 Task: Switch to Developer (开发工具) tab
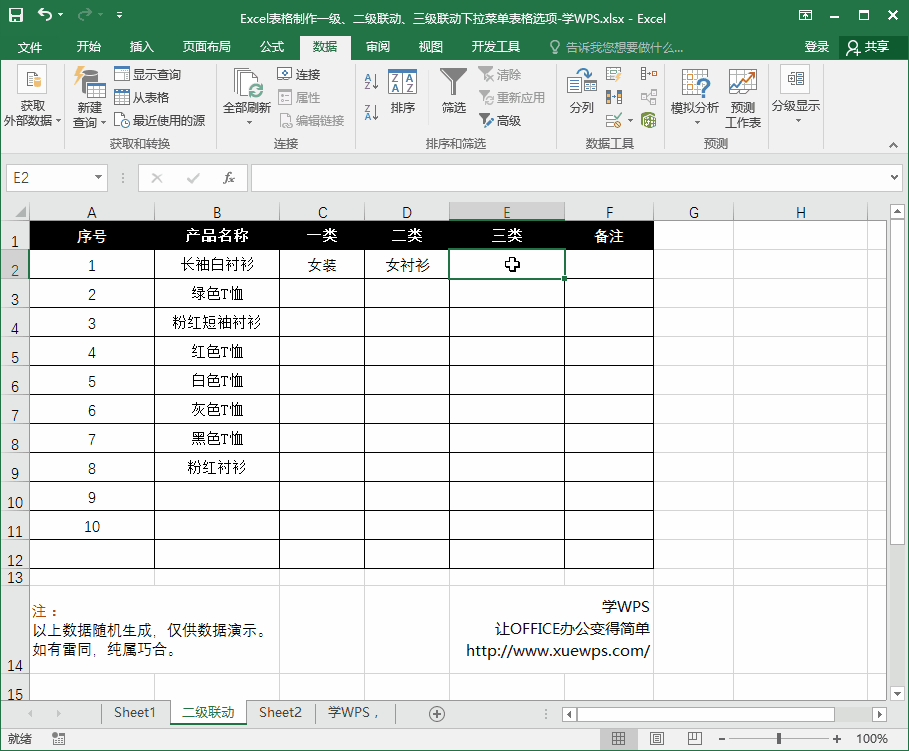tap(496, 46)
